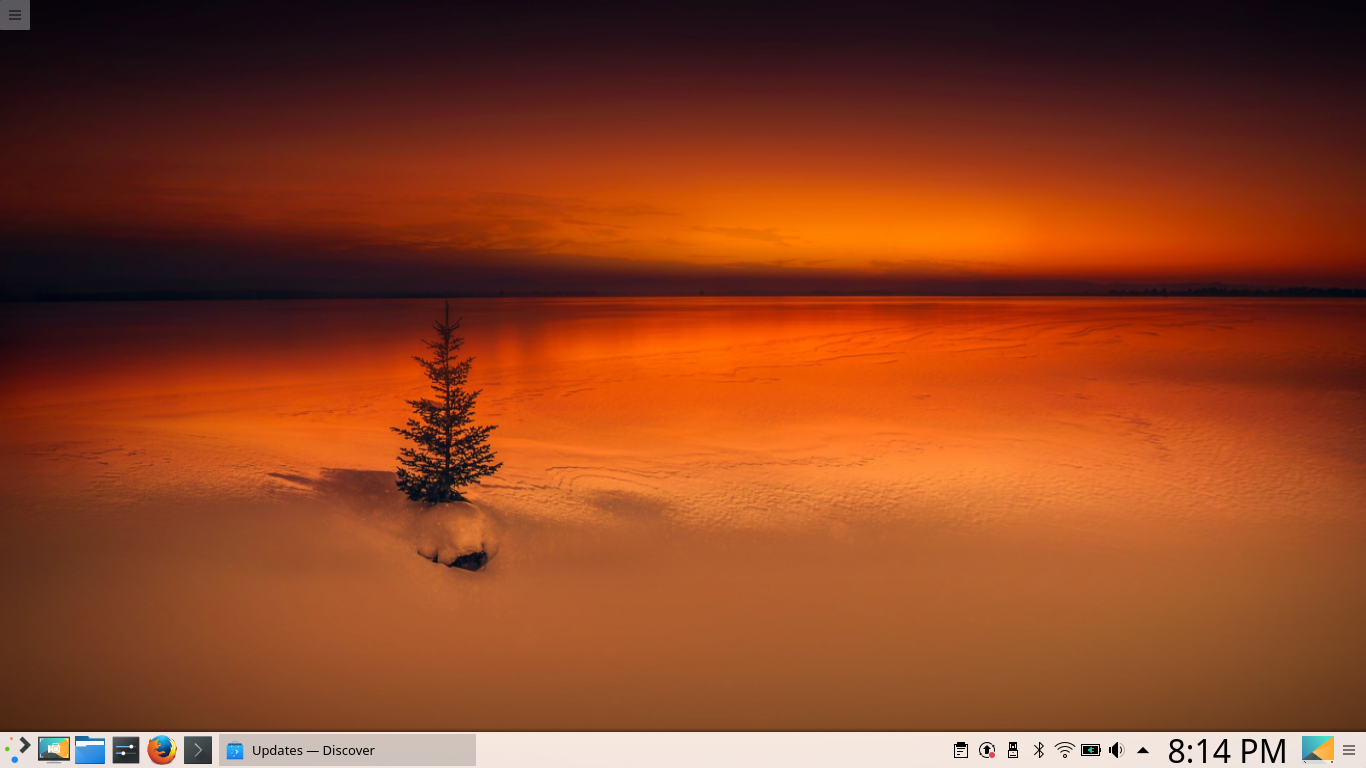Open the audio volume tray icon
This screenshot has height=768, width=1366.
[x=1117, y=750]
